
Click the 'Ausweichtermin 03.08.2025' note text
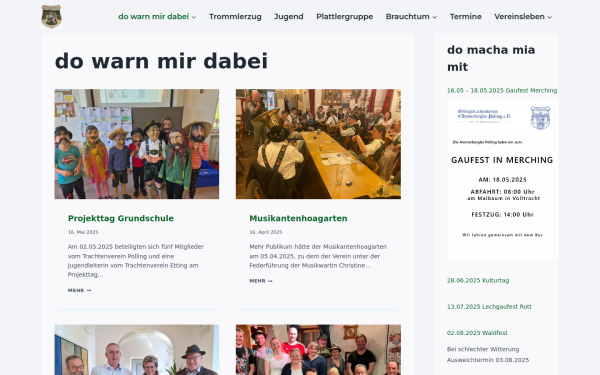(x=488, y=360)
